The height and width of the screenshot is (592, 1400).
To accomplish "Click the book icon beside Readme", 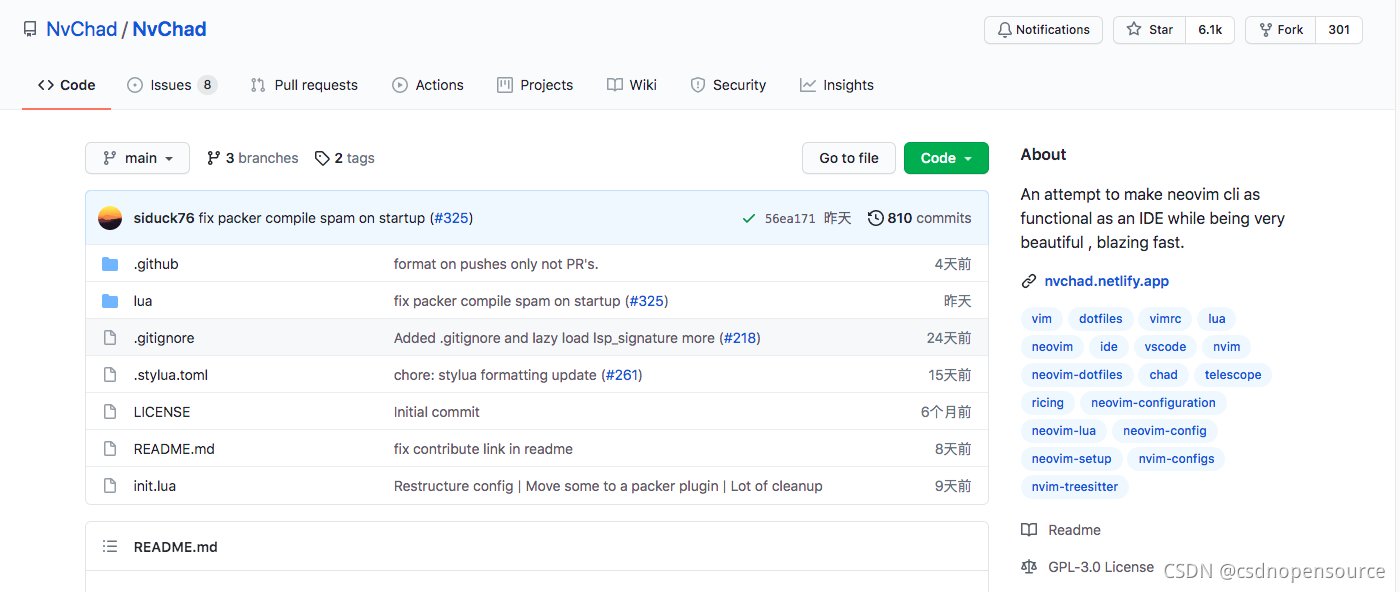I will tap(1029, 530).
